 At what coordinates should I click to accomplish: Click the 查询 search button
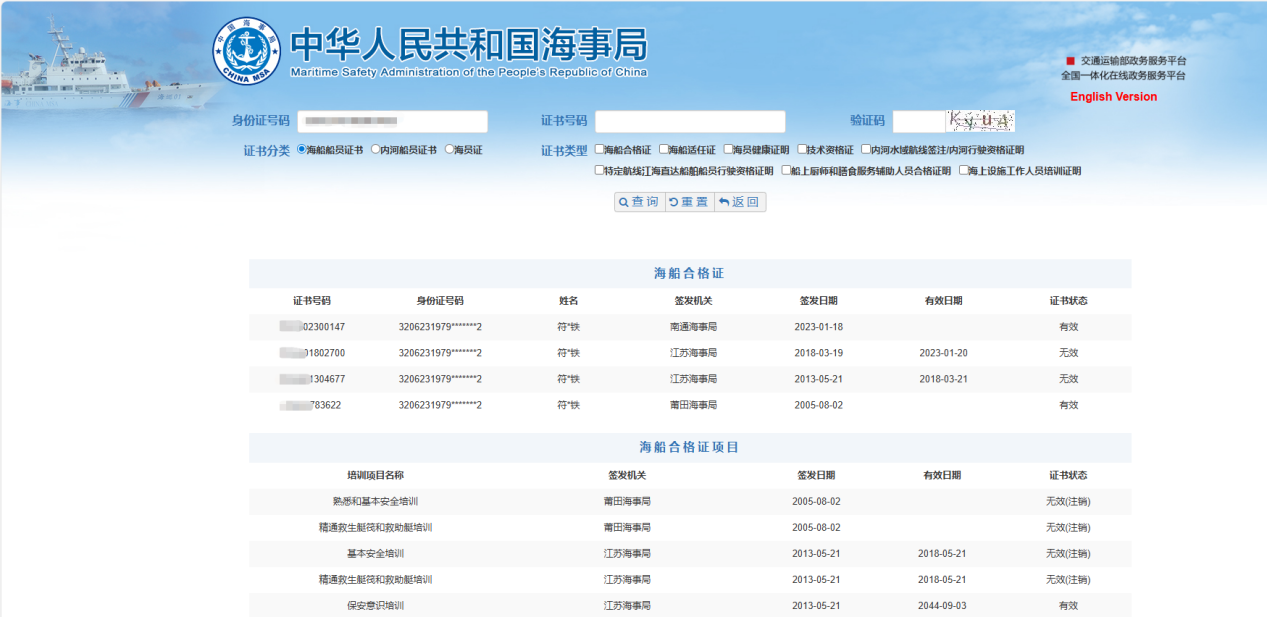pos(639,202)
